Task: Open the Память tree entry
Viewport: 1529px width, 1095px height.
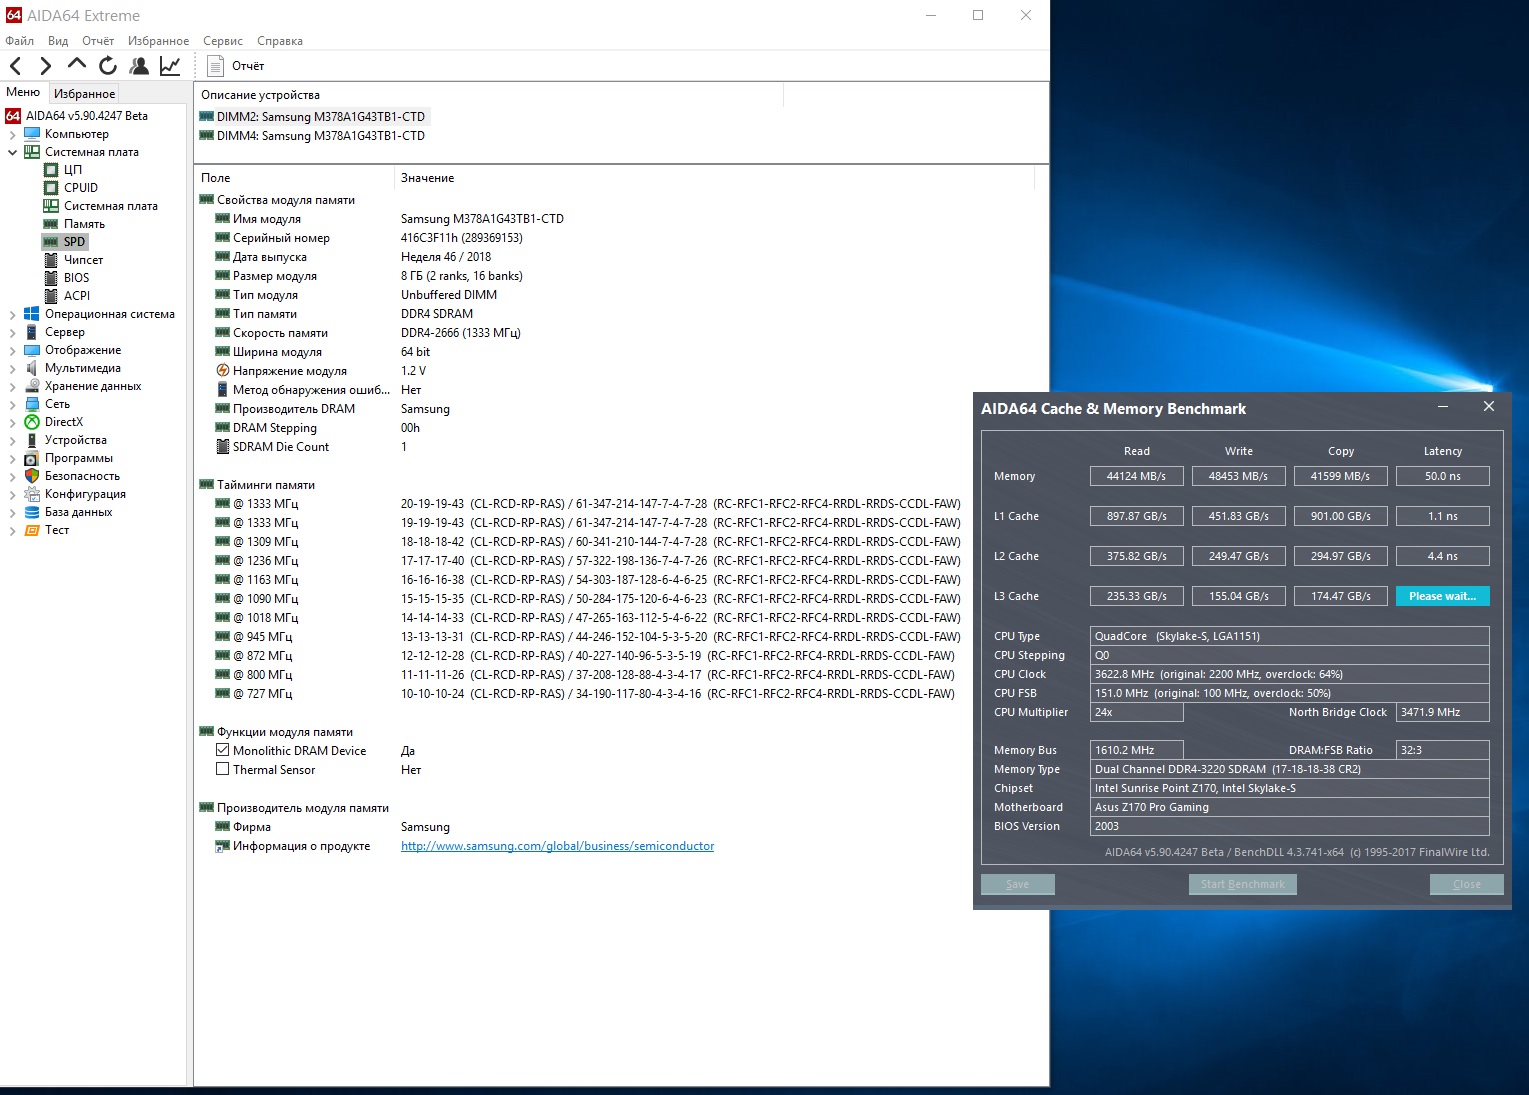Action: 84,224
